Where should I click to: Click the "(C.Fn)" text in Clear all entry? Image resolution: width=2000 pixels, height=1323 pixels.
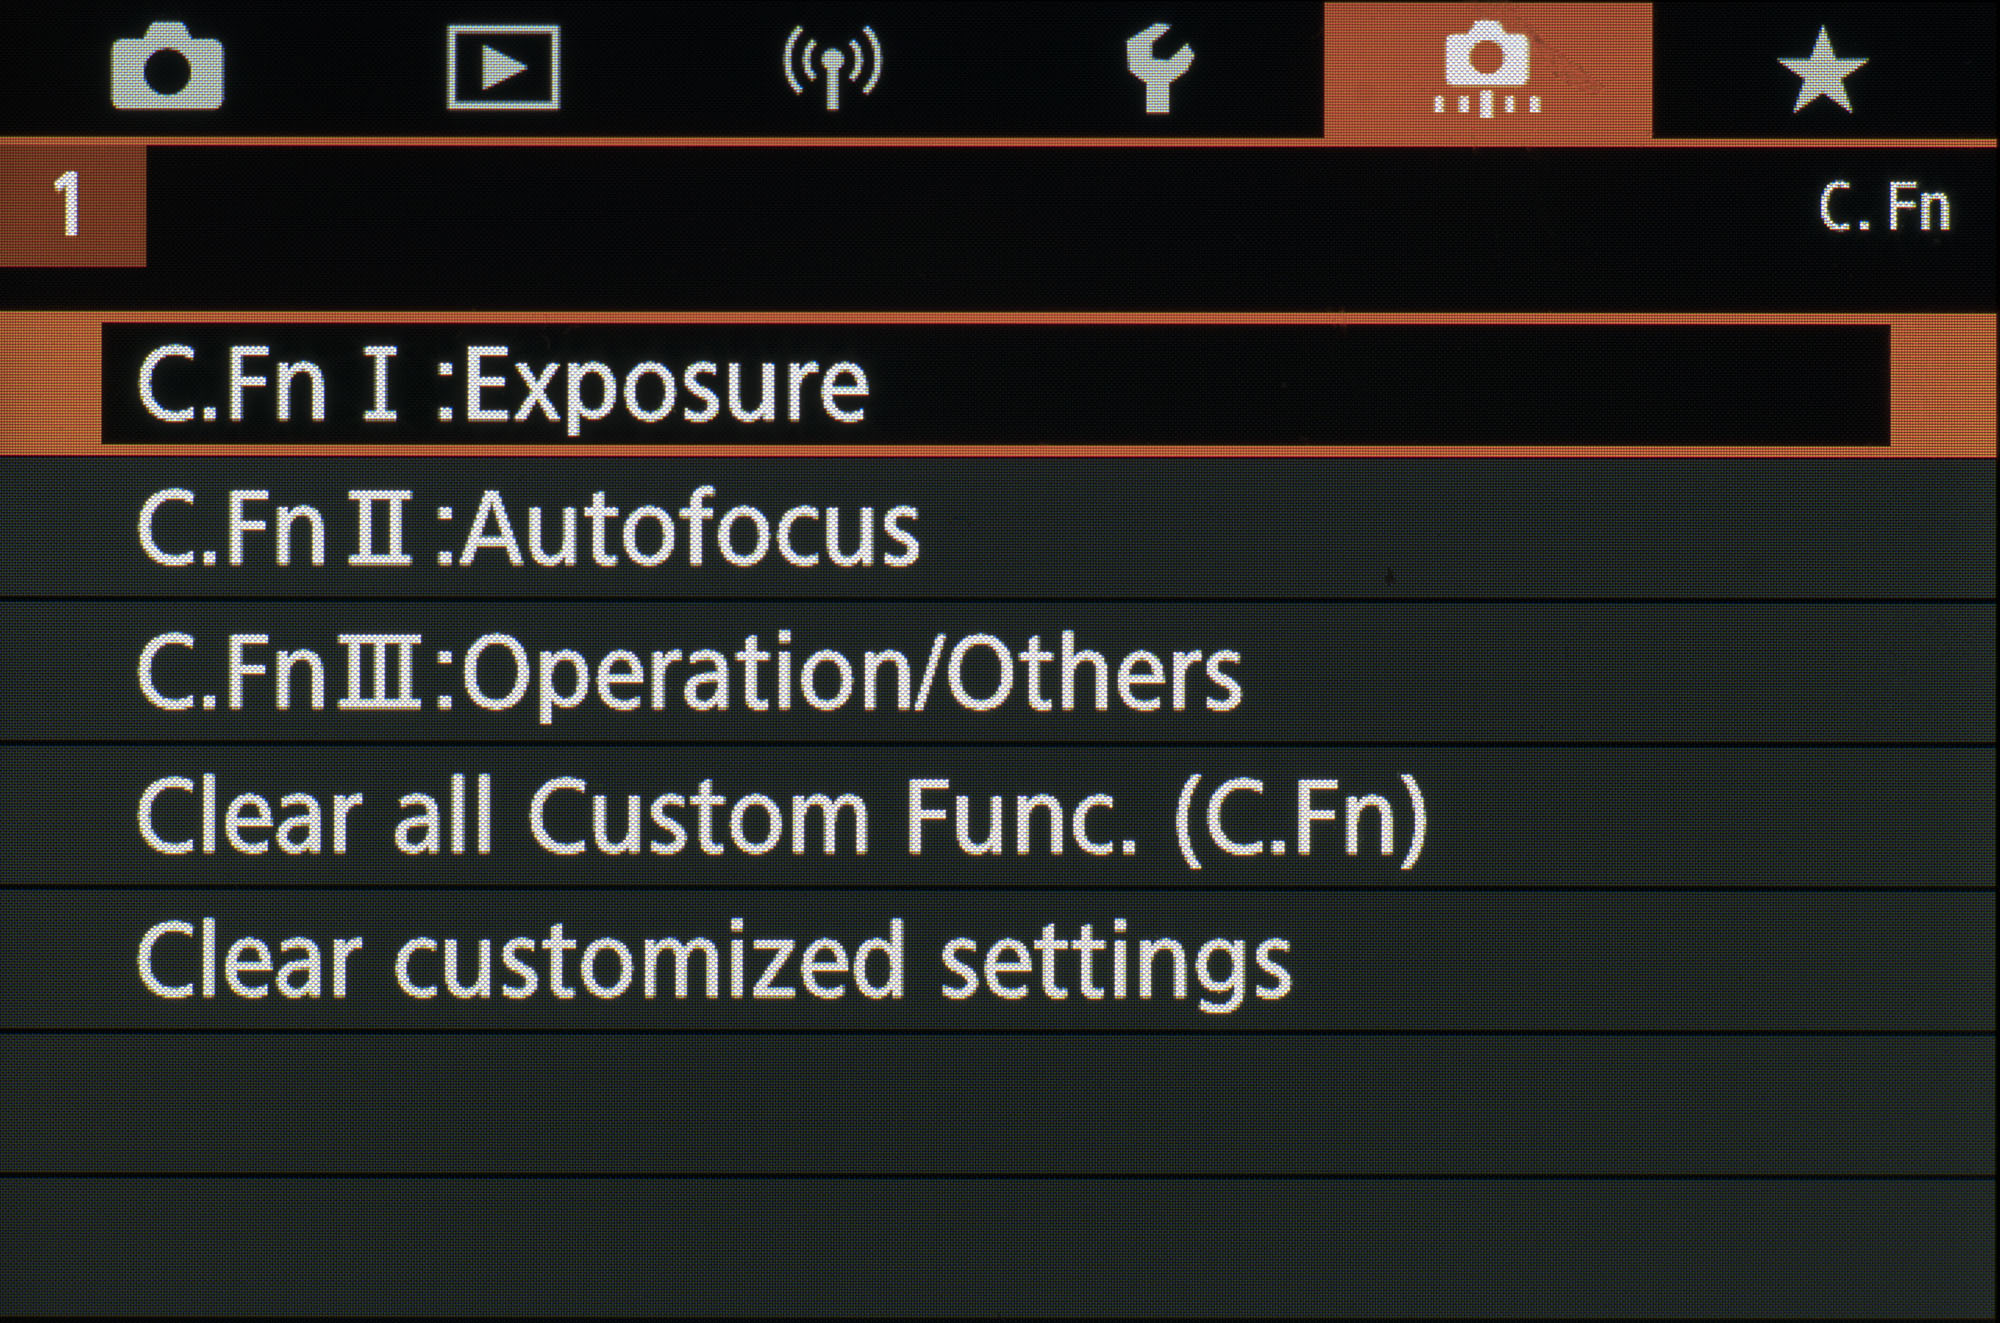pos(1301,817)
